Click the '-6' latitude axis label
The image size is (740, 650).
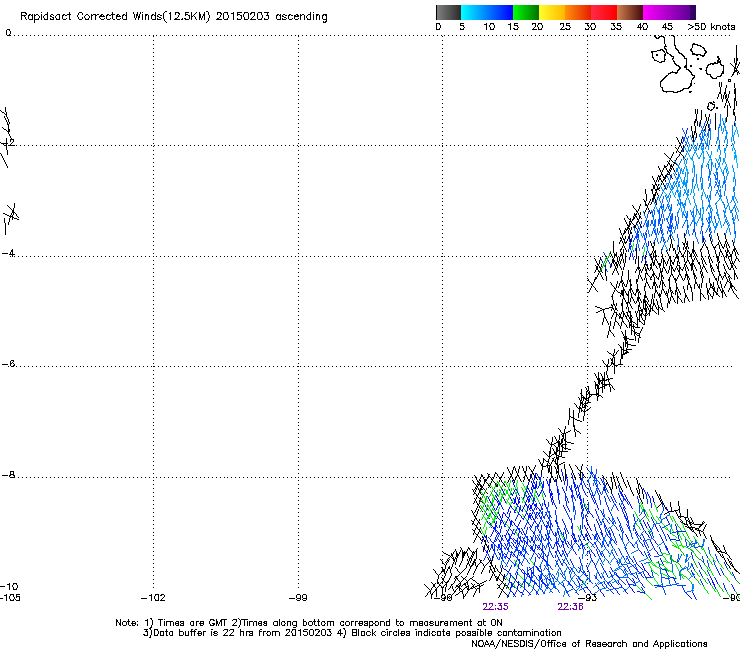point(8,364)
